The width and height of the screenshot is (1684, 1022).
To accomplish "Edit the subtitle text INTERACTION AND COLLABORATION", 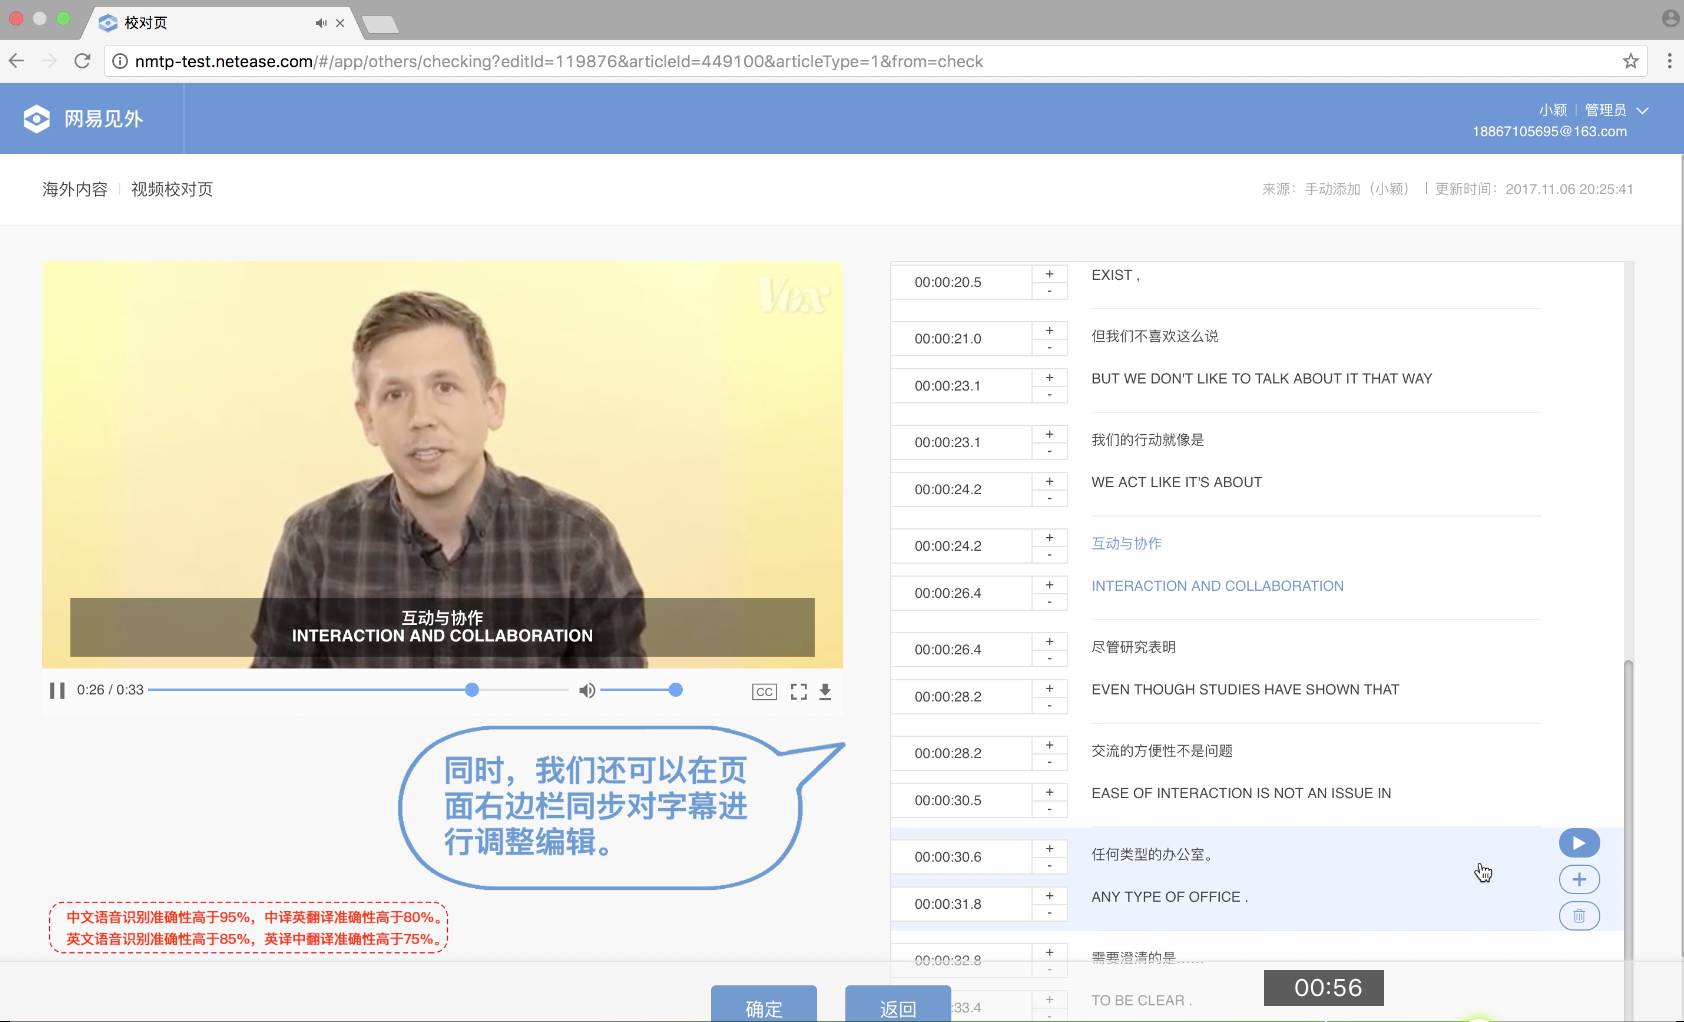I will pos(1216,586).
